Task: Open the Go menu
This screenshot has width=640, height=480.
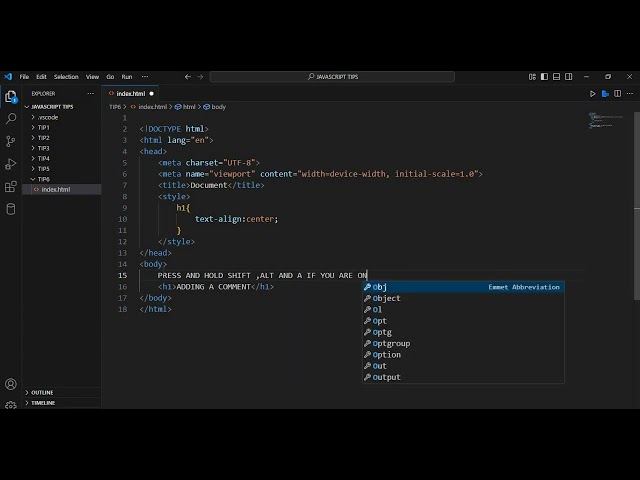Action: pyautogui.click(x=110, y=77)
